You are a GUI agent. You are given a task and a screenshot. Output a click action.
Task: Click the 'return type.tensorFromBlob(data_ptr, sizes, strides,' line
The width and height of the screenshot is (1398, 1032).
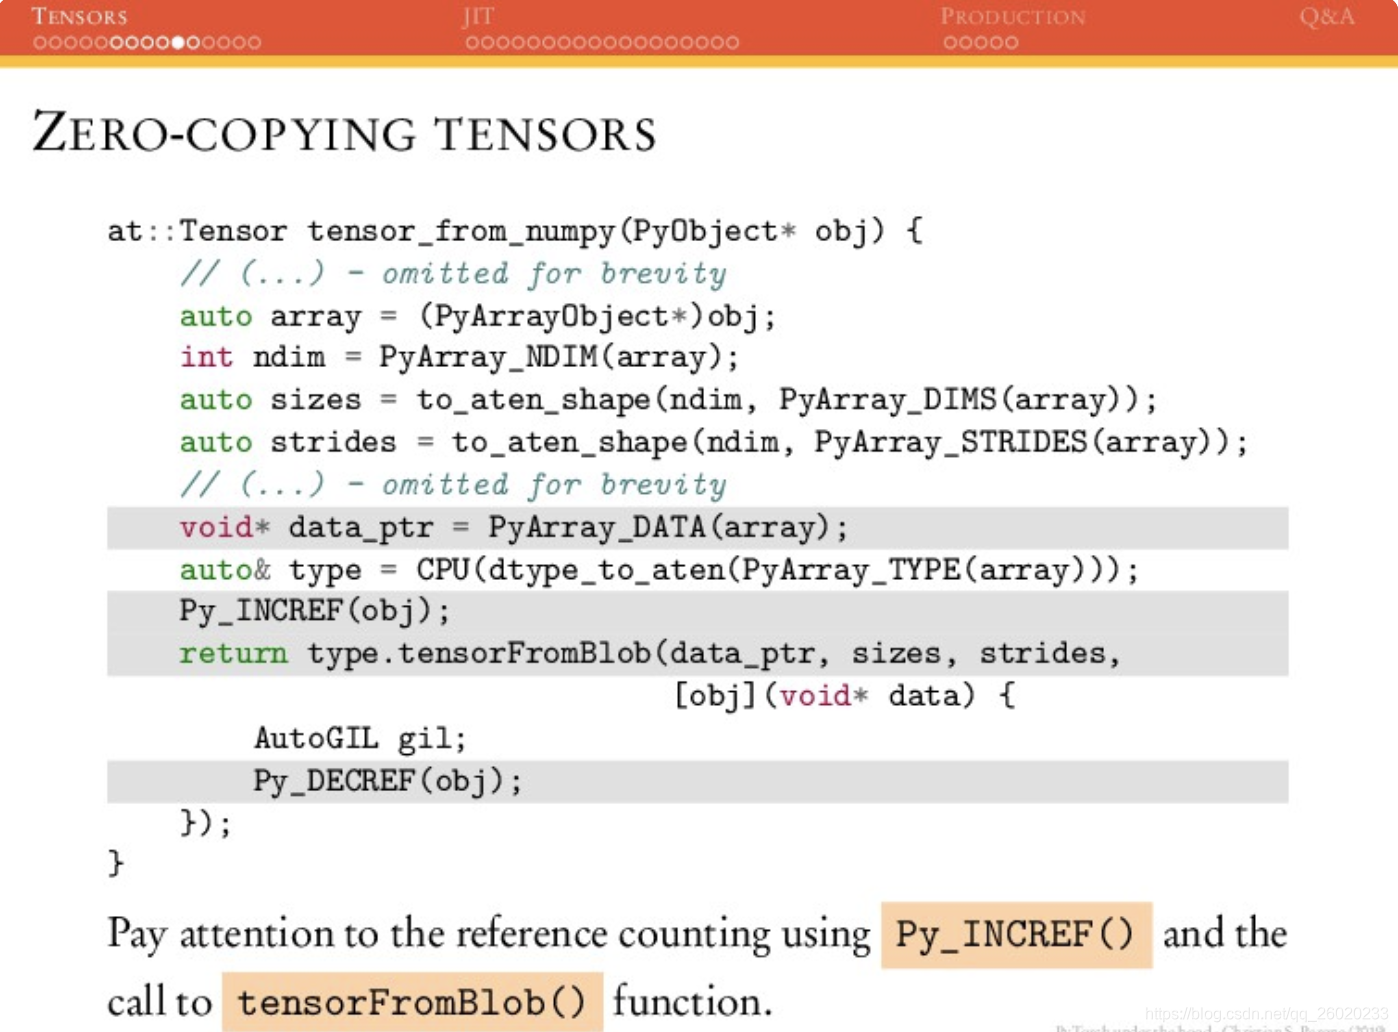click(x=697, y=654)
